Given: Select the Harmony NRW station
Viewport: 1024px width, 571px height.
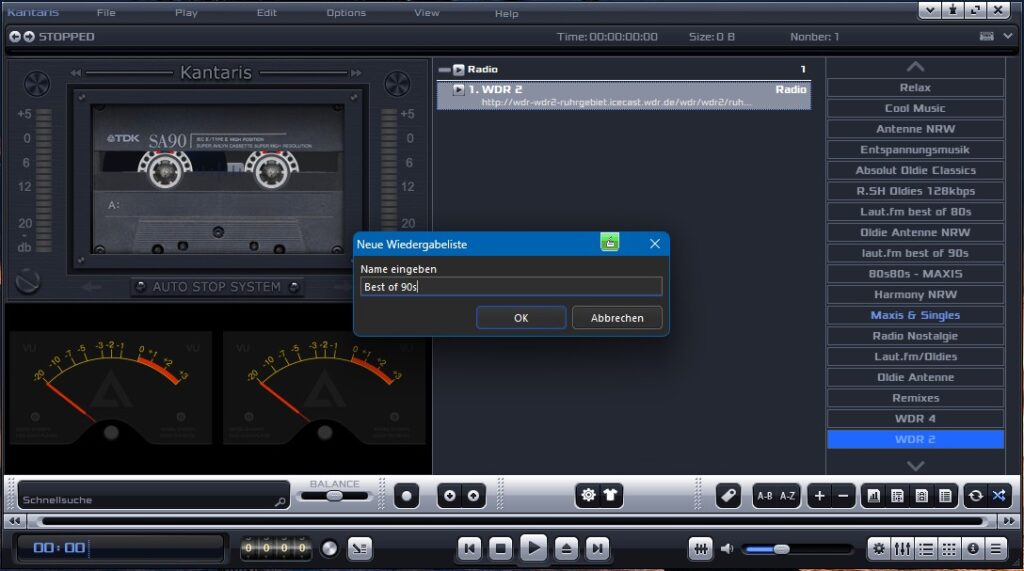Looking at the screenshot, I should [x=915, y=294].
